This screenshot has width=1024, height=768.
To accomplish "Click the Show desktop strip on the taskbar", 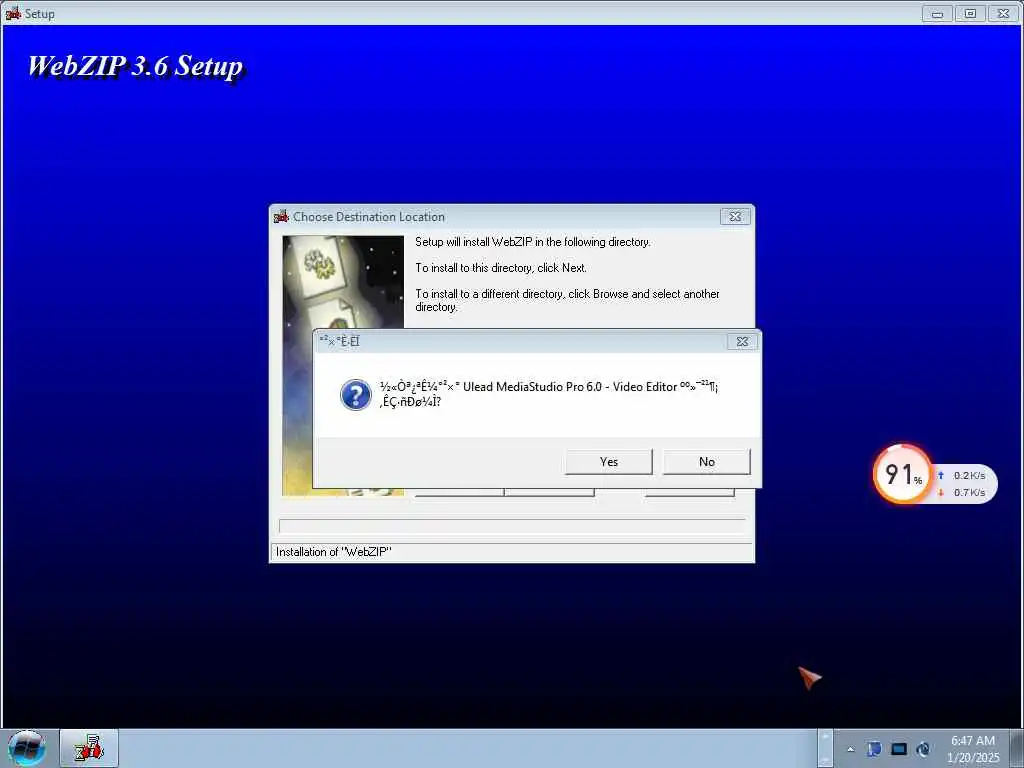I will point(1017,748).
